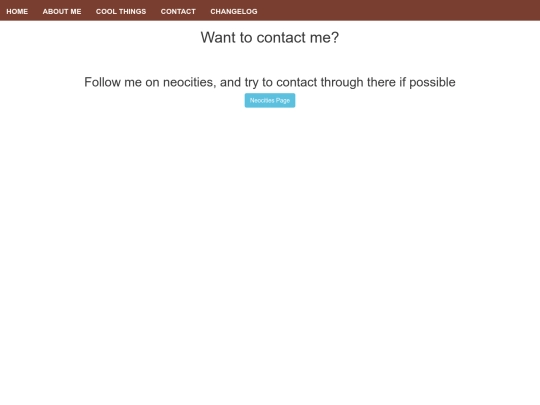Click the word 'THINGS' in the navbar
Viewport: 540px width, 405px height.
[x=132, y=11]
